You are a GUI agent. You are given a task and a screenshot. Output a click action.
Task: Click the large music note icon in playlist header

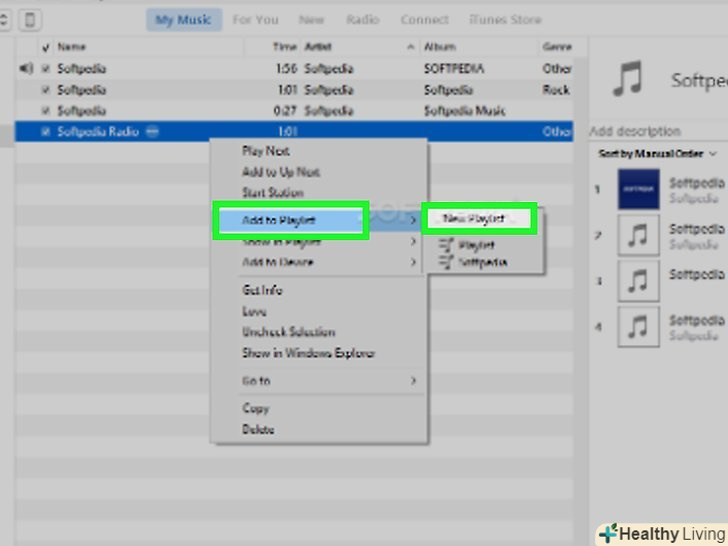[628, 78]
